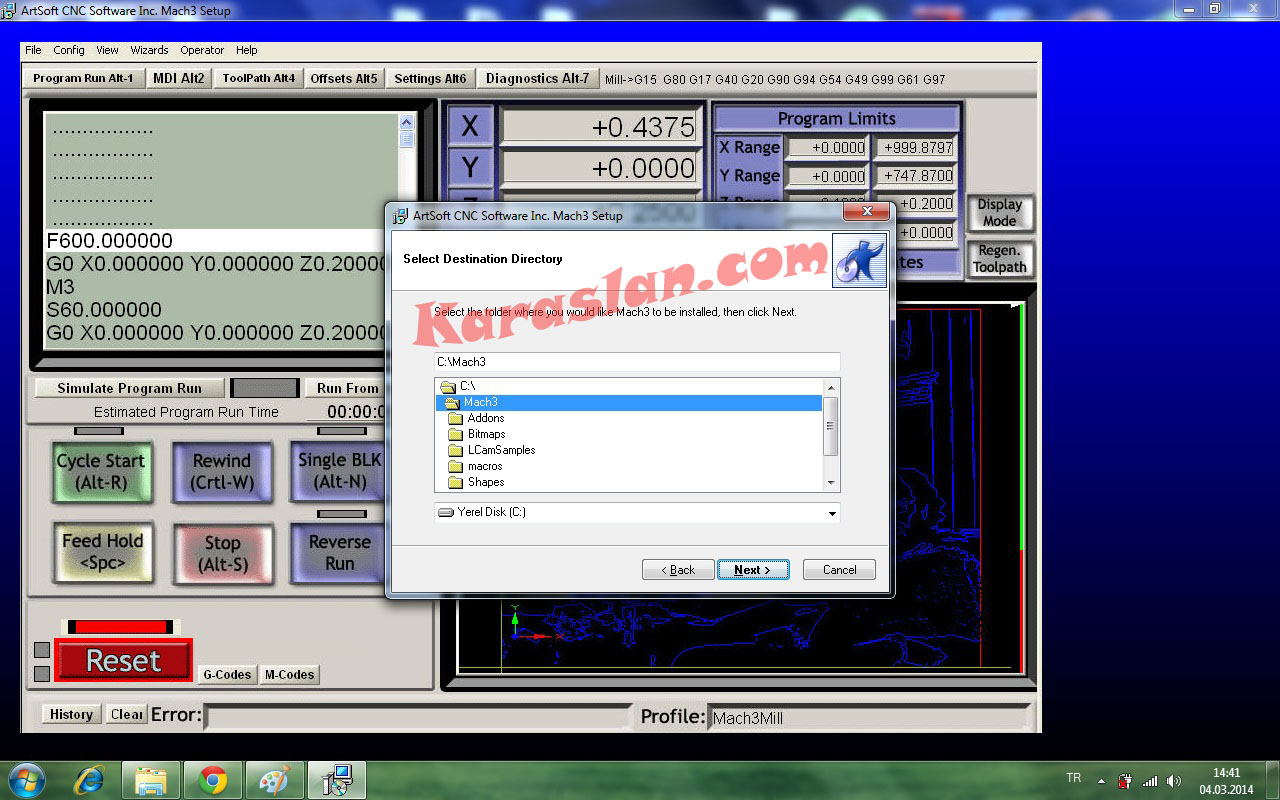Click the Stop (Alt-S) button
This screenshot has width=1280, height=800.
222,554
